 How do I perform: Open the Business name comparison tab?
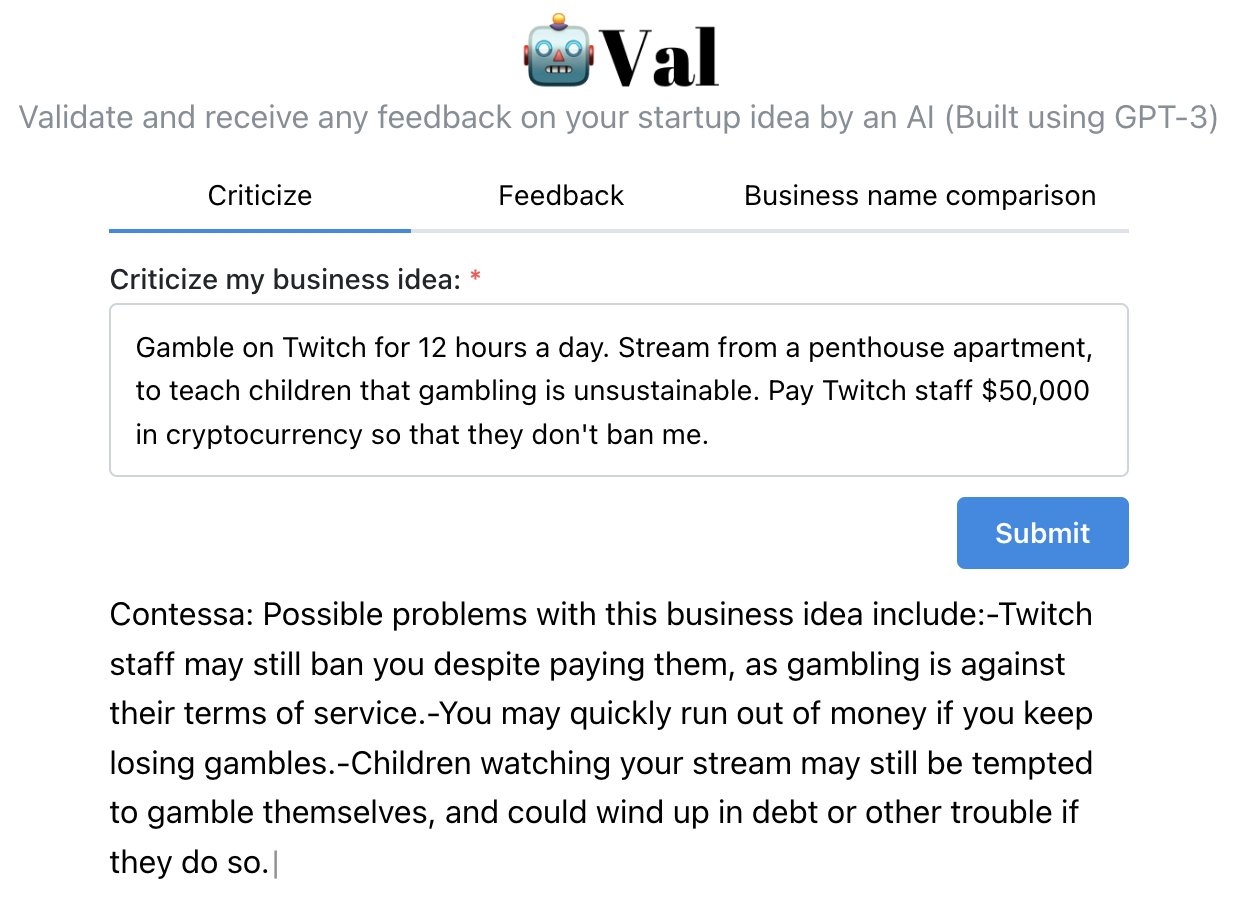[x=920, y=195]
